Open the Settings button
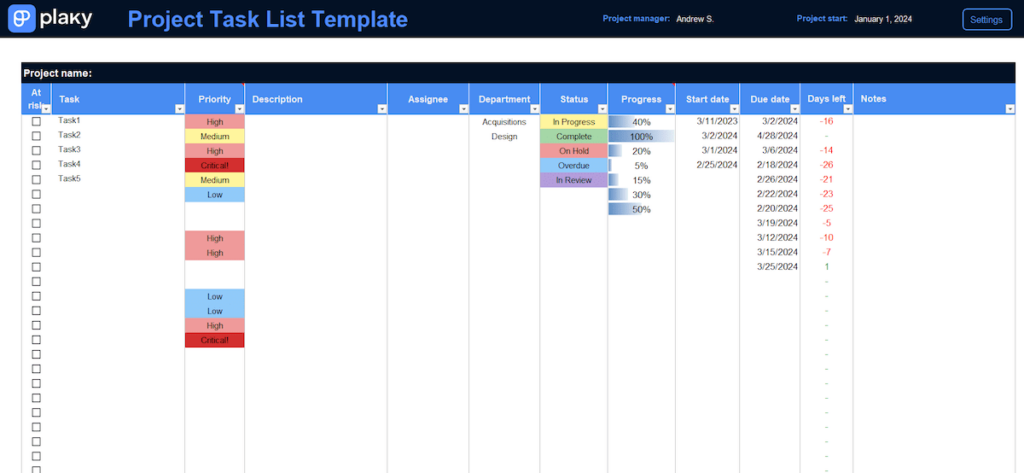 click(986, 20)
